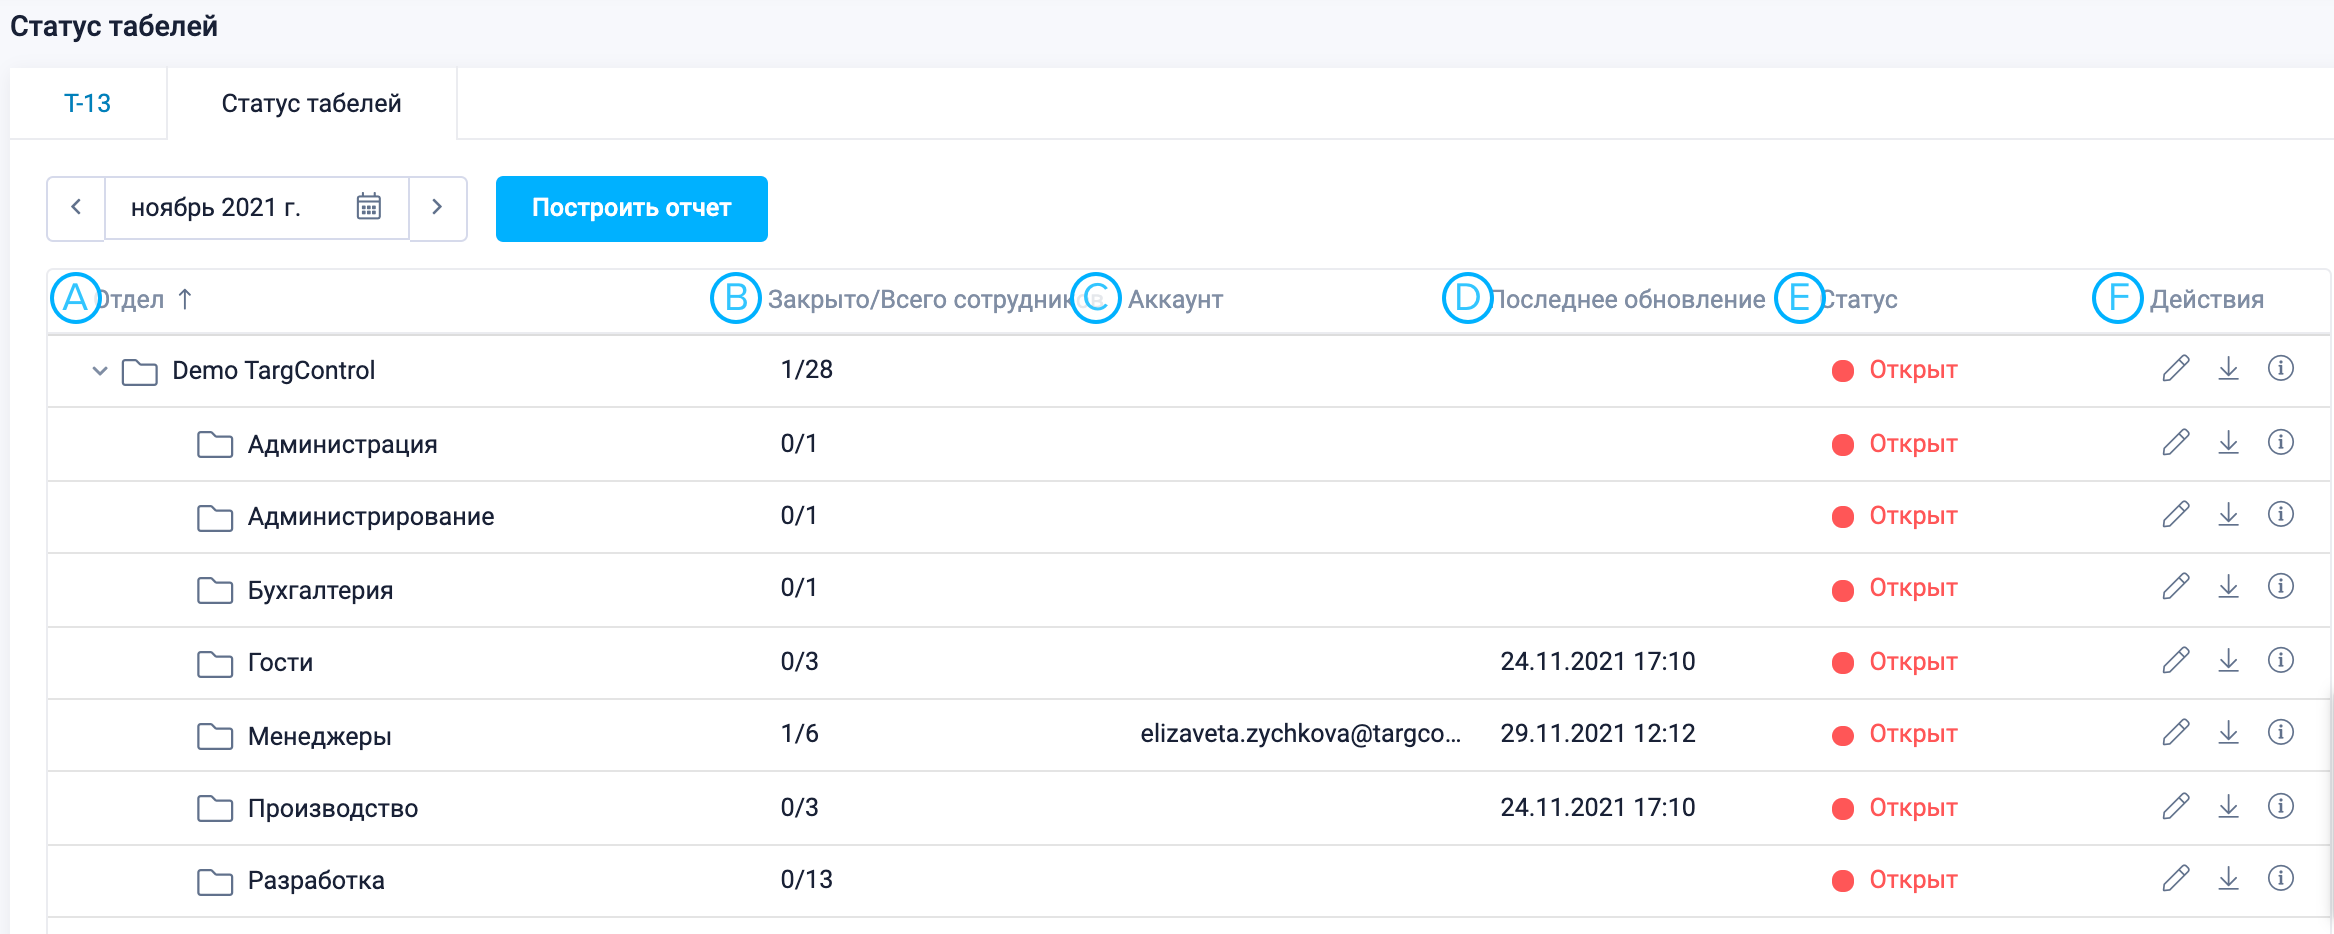
Task: Download the Администрация timesheet
Action: click(x=2228, y=443)
